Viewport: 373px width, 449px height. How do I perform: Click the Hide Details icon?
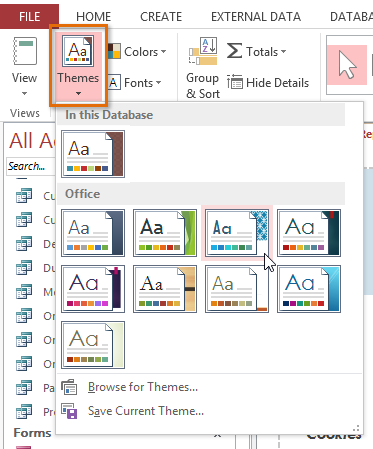[235, 82]
